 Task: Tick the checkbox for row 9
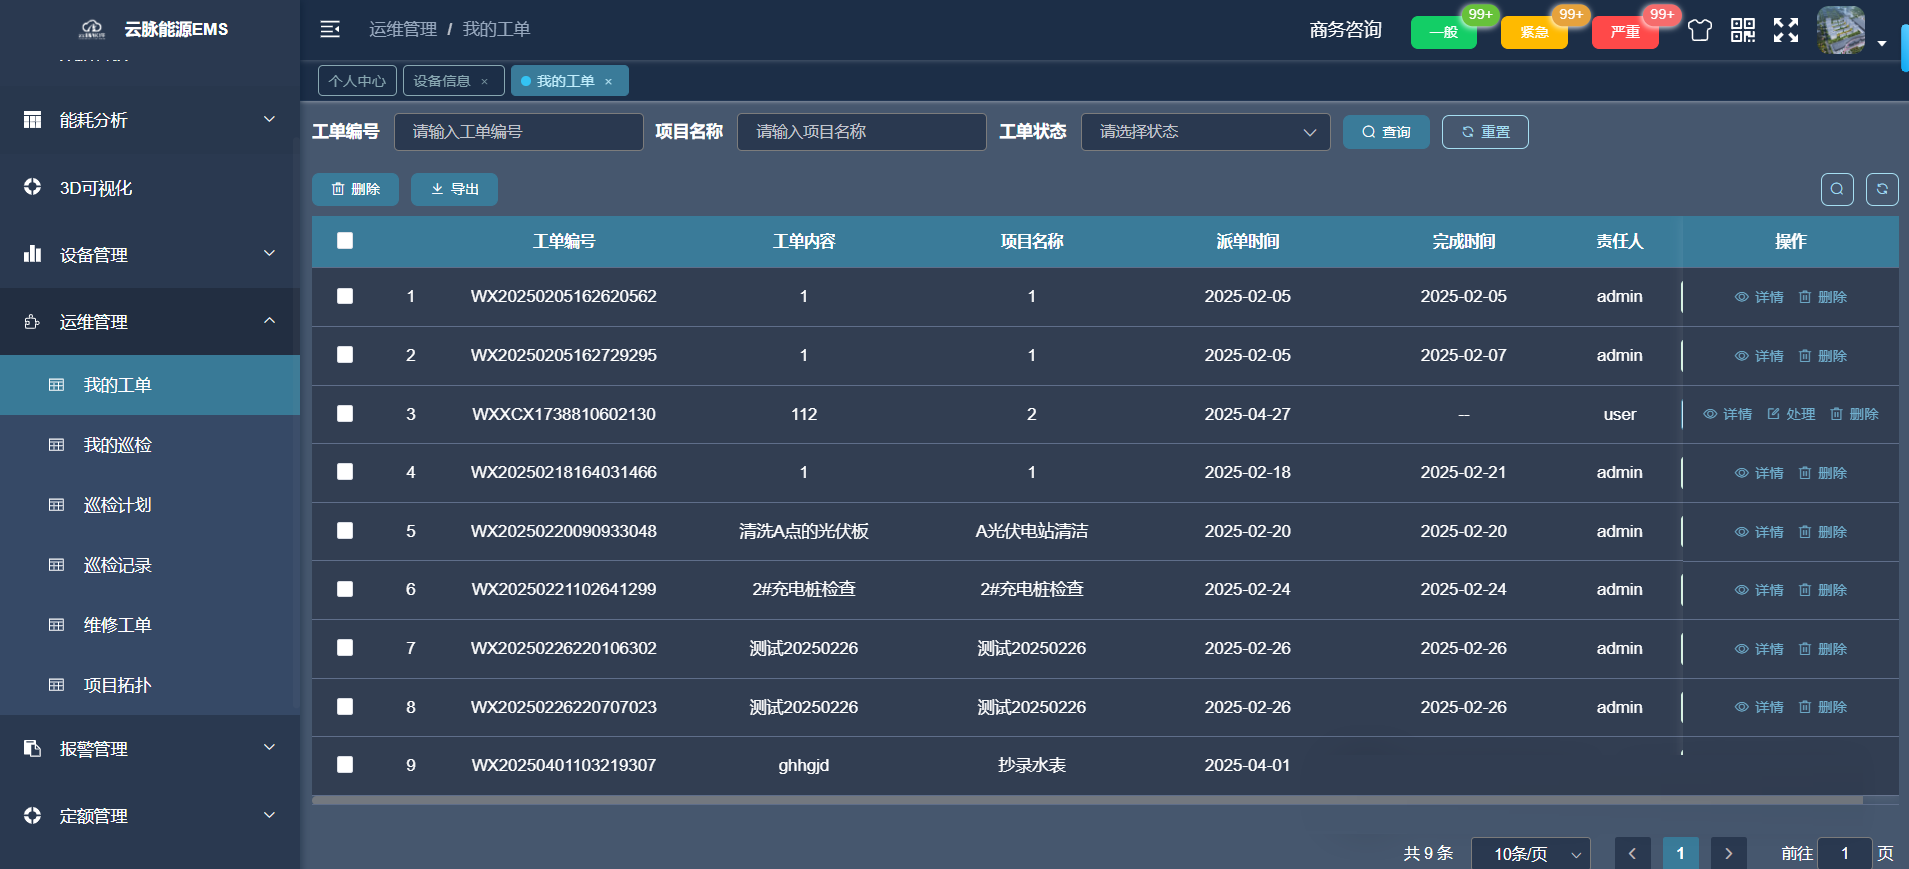345,765
